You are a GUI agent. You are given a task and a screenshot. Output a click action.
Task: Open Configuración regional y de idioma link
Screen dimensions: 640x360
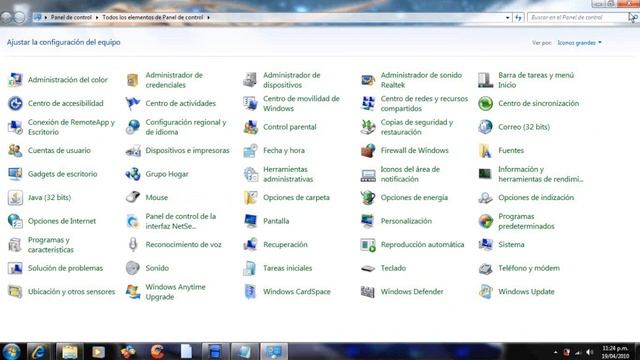tap(186, 127)
